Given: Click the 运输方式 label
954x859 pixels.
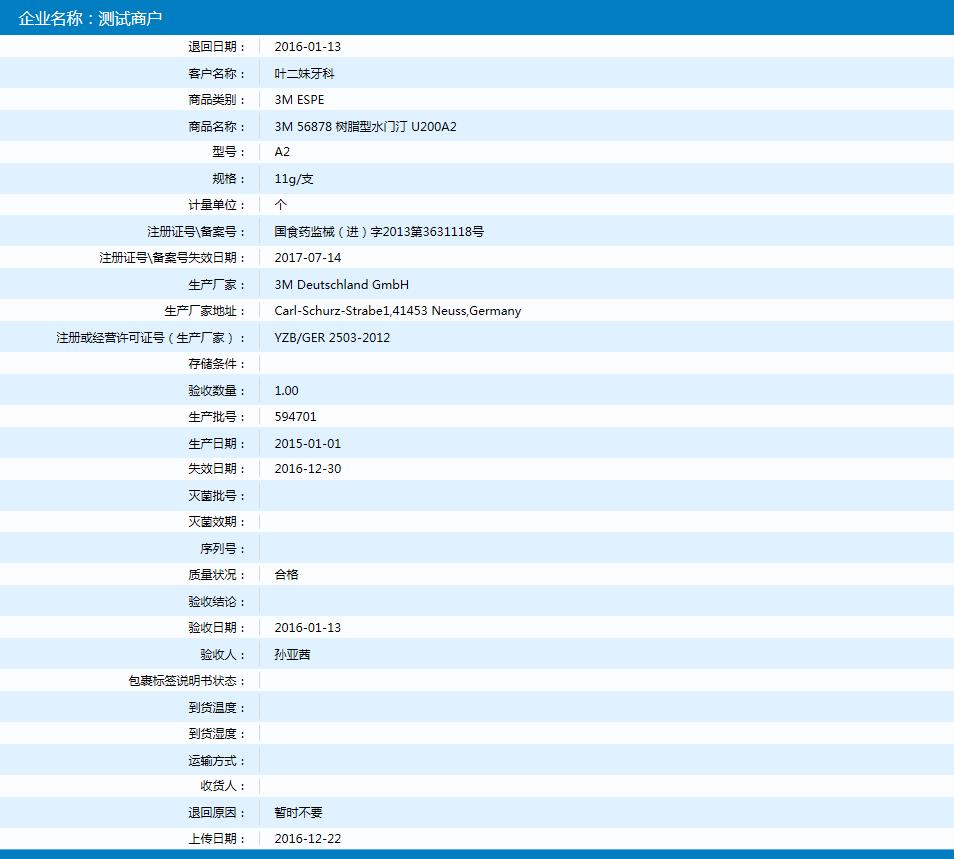Looking at the screenshot, I should (x=216, y=760).
